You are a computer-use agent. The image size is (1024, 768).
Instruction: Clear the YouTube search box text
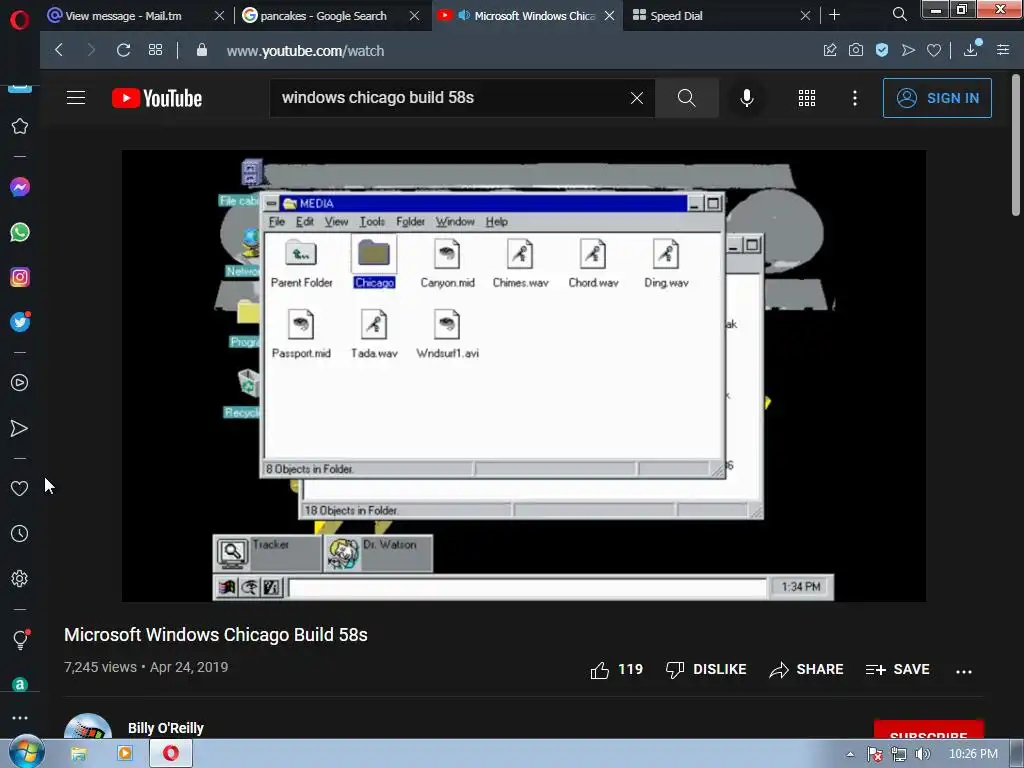point(637,98)
